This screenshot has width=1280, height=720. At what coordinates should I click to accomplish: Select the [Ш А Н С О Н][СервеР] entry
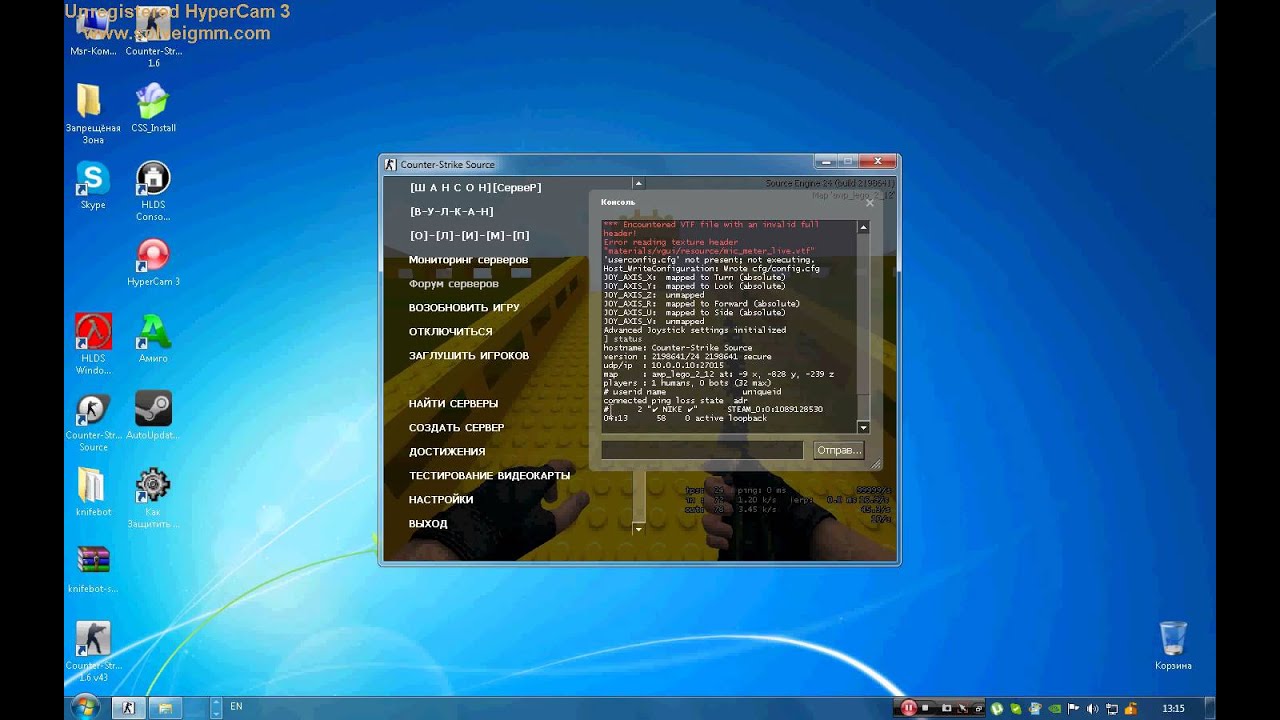pos(475,188)
